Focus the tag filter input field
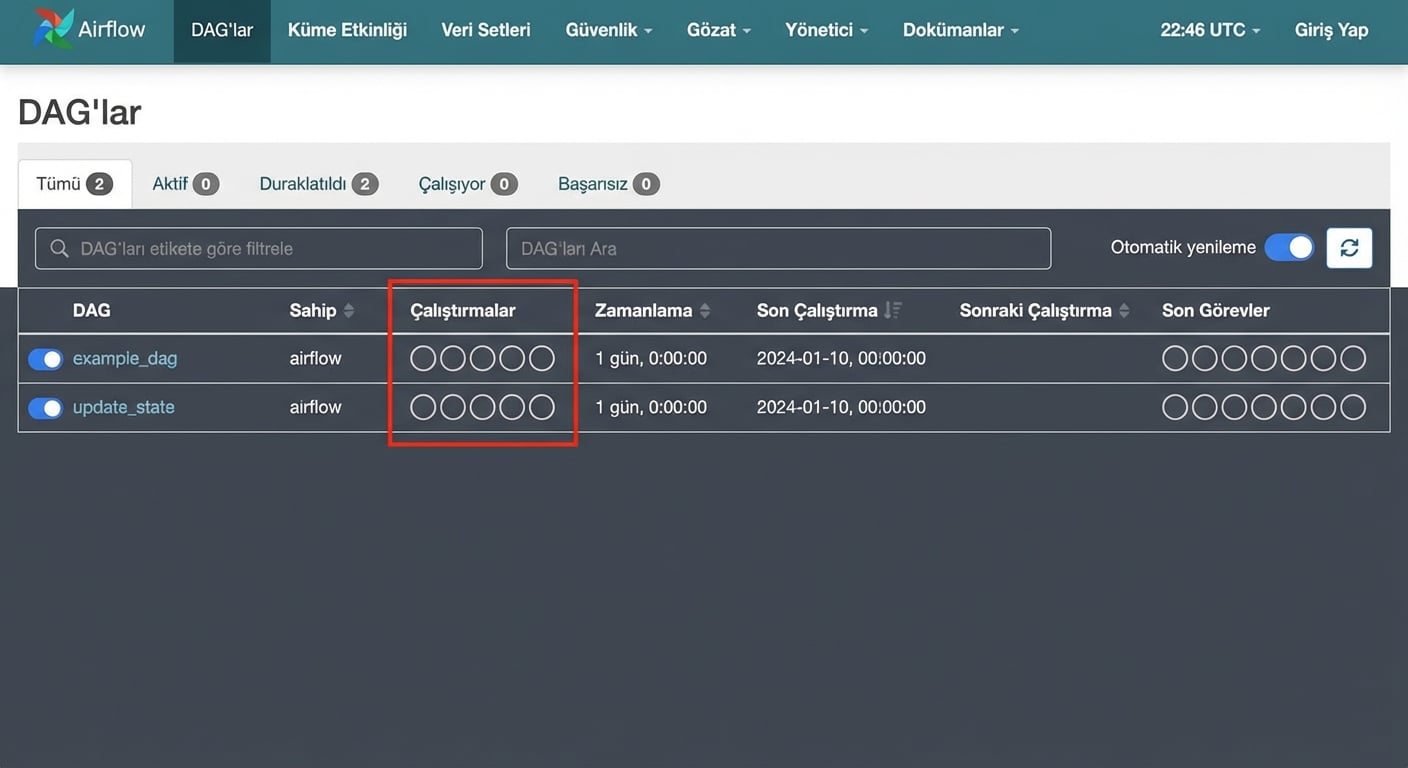 coord(258,248)
